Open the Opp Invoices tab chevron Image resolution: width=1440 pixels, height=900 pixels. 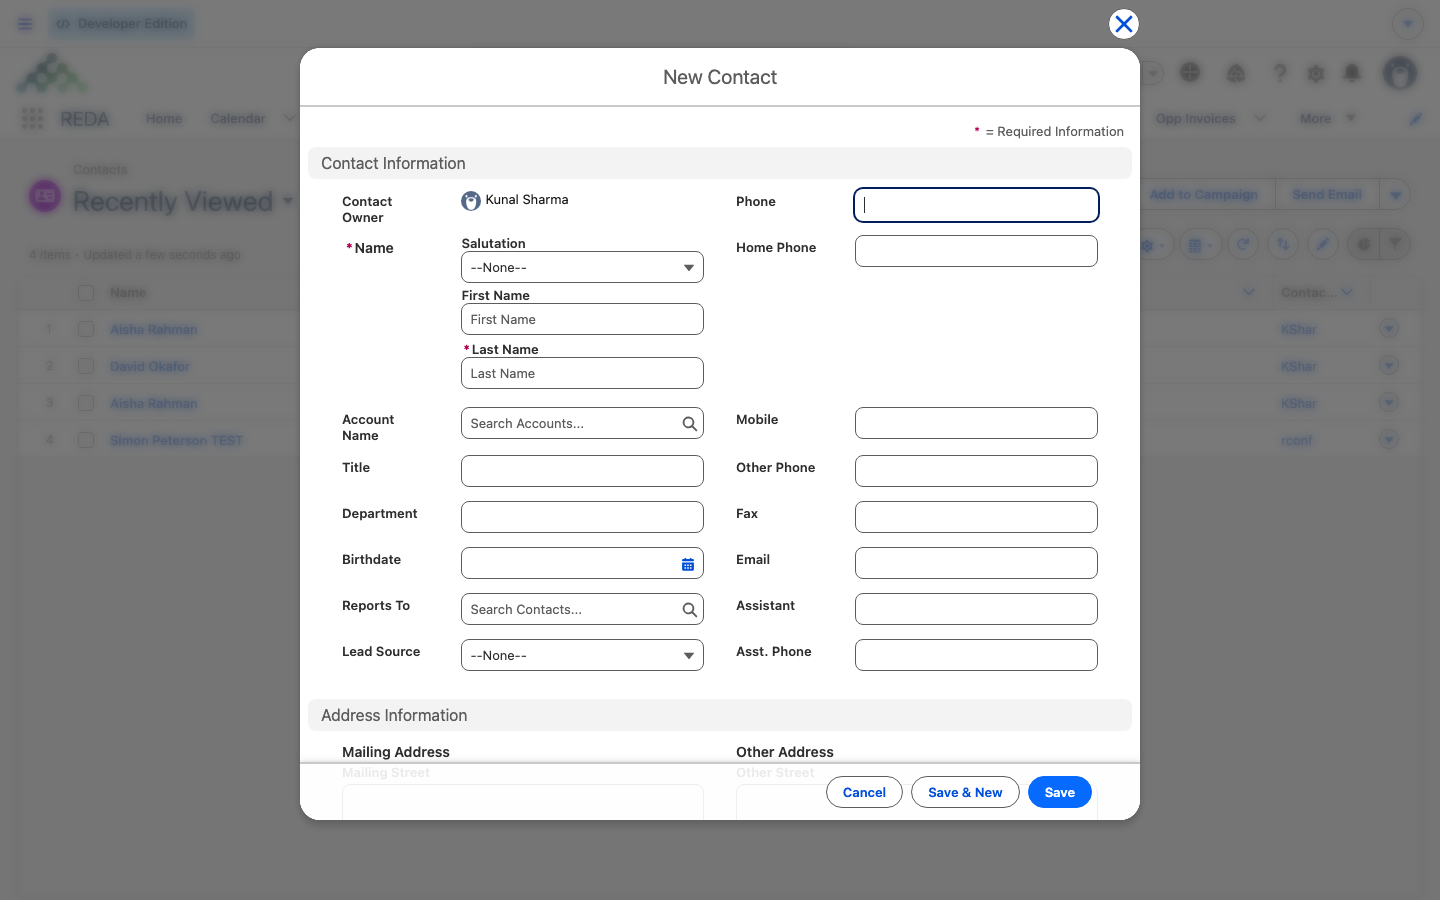click(1260, 119)
